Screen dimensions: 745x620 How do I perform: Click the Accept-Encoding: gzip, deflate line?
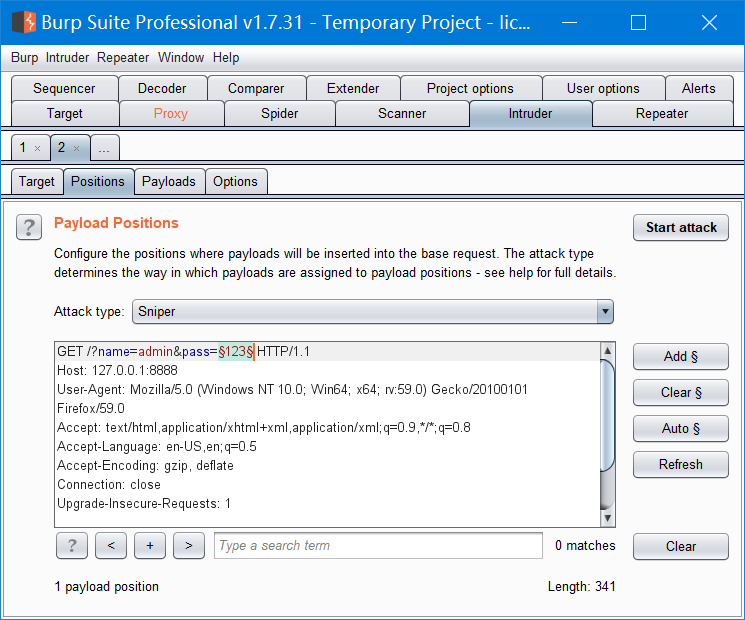coord(145,466)
